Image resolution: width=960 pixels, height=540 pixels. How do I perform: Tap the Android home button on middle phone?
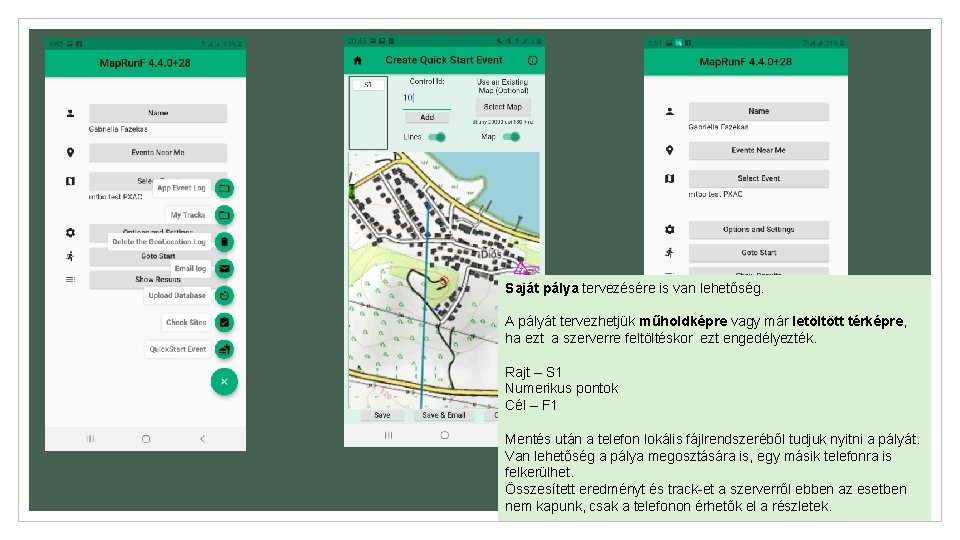[x=444, y=435]
